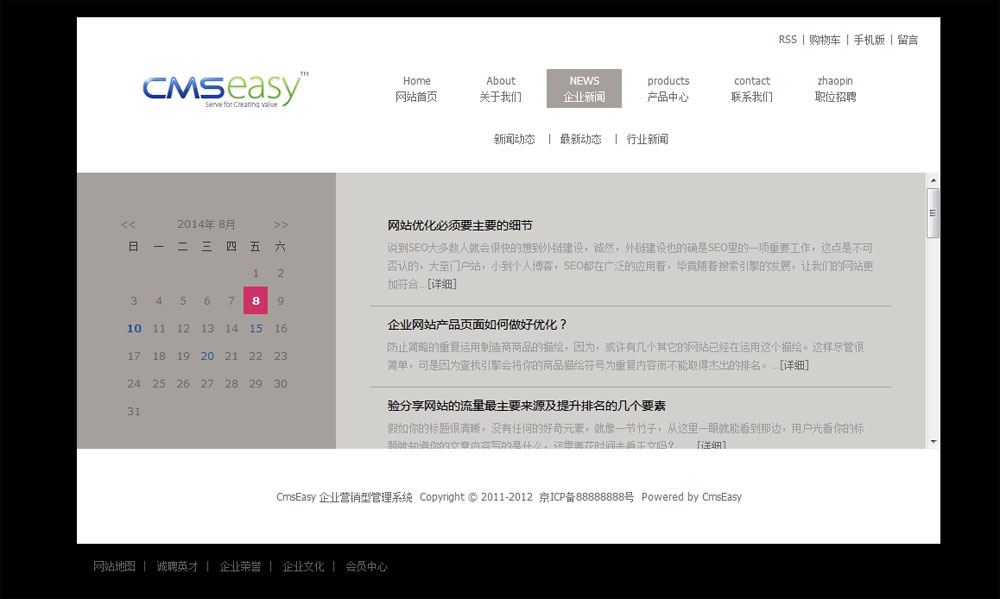Click 企业文化 in footer links
The height and width of the screenshot is (599, 1000).
[303, 567]
